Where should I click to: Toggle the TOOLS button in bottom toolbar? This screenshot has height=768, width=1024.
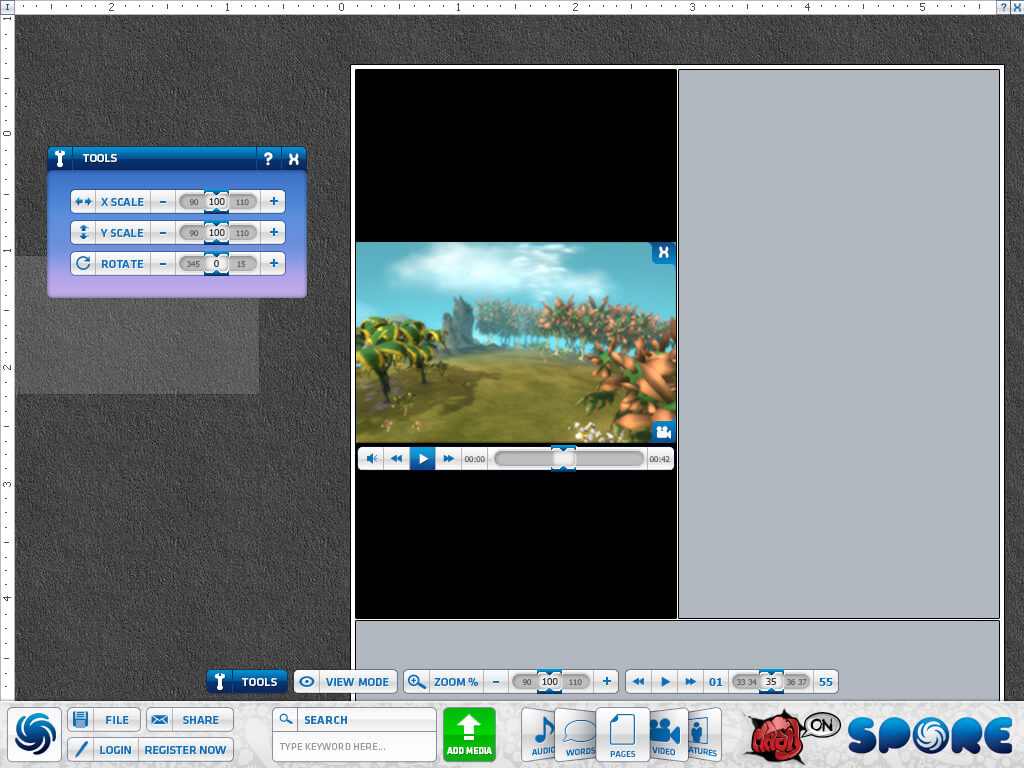(x=248, y=682)
